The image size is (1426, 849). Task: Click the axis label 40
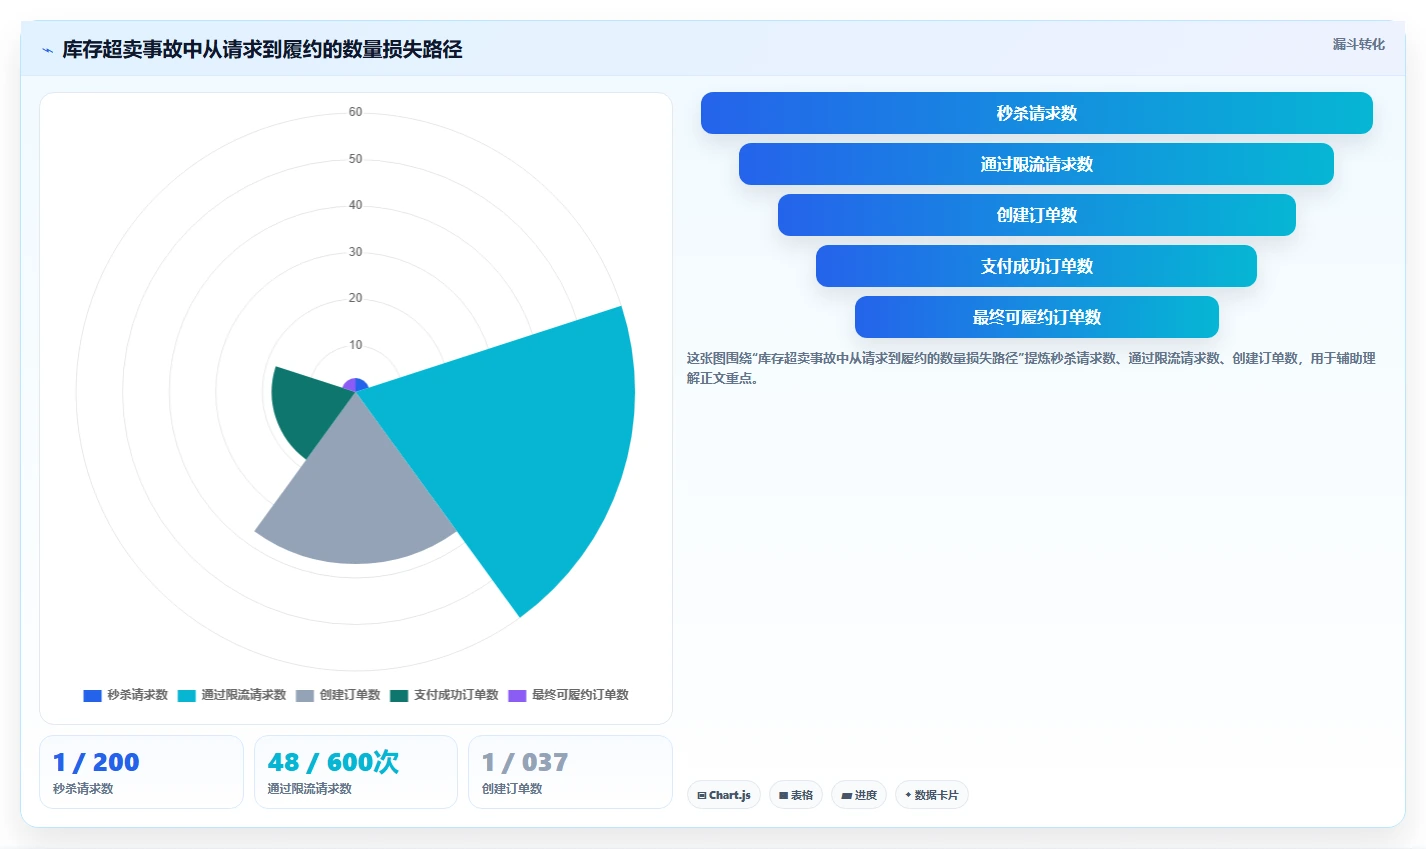pos(355,205)
